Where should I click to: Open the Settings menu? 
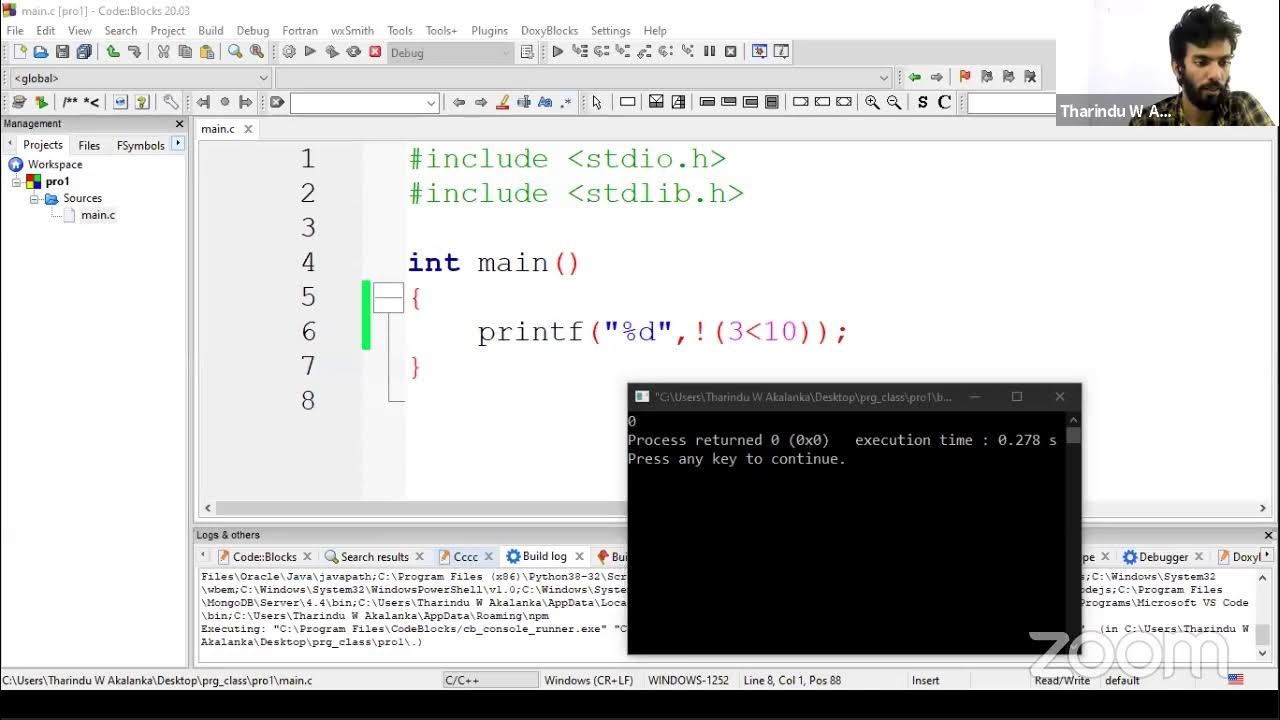[610, 31]
